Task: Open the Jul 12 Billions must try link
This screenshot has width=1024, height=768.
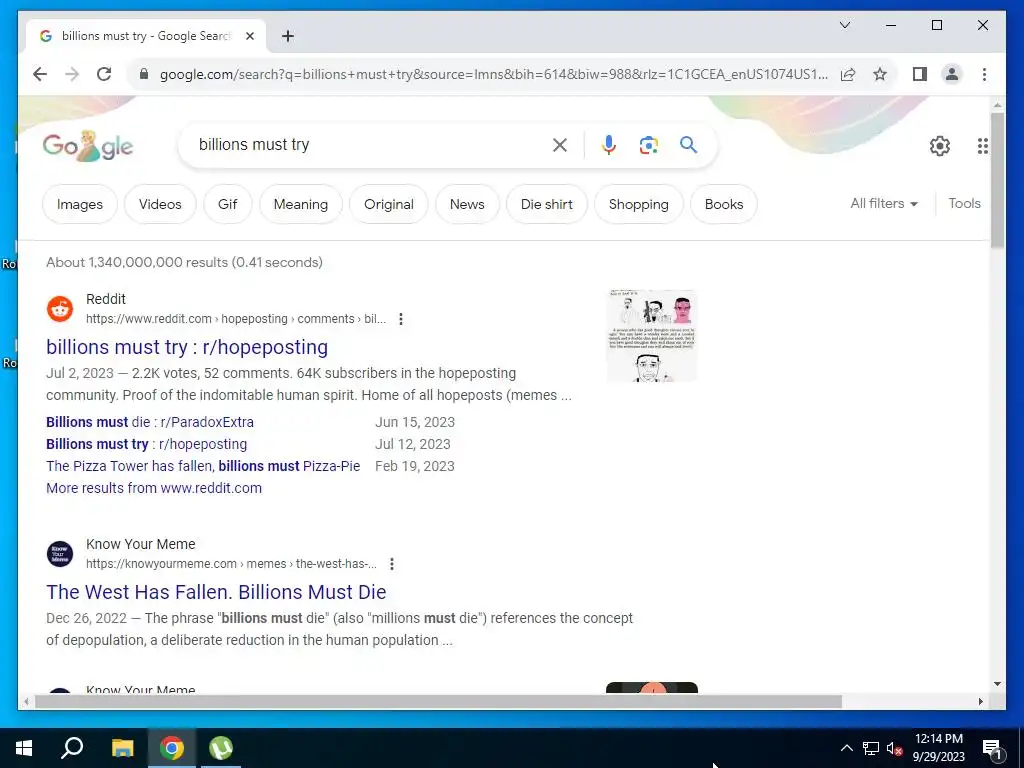Action: click(x=146, y=444)
